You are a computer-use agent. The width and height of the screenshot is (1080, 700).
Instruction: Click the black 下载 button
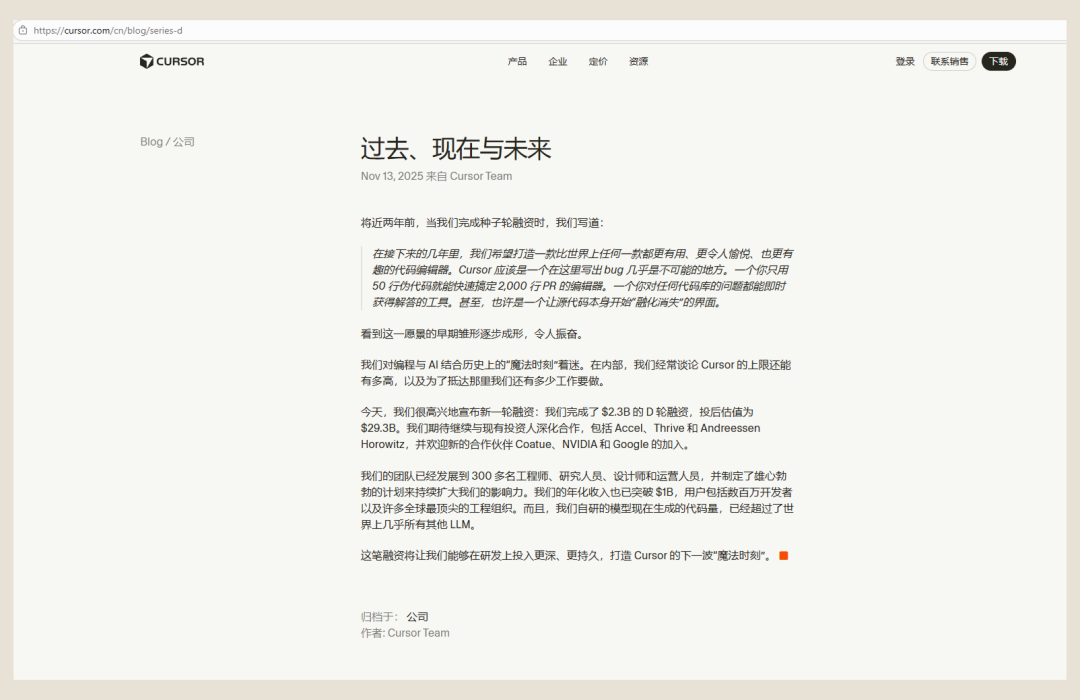(x=998, y=62)
